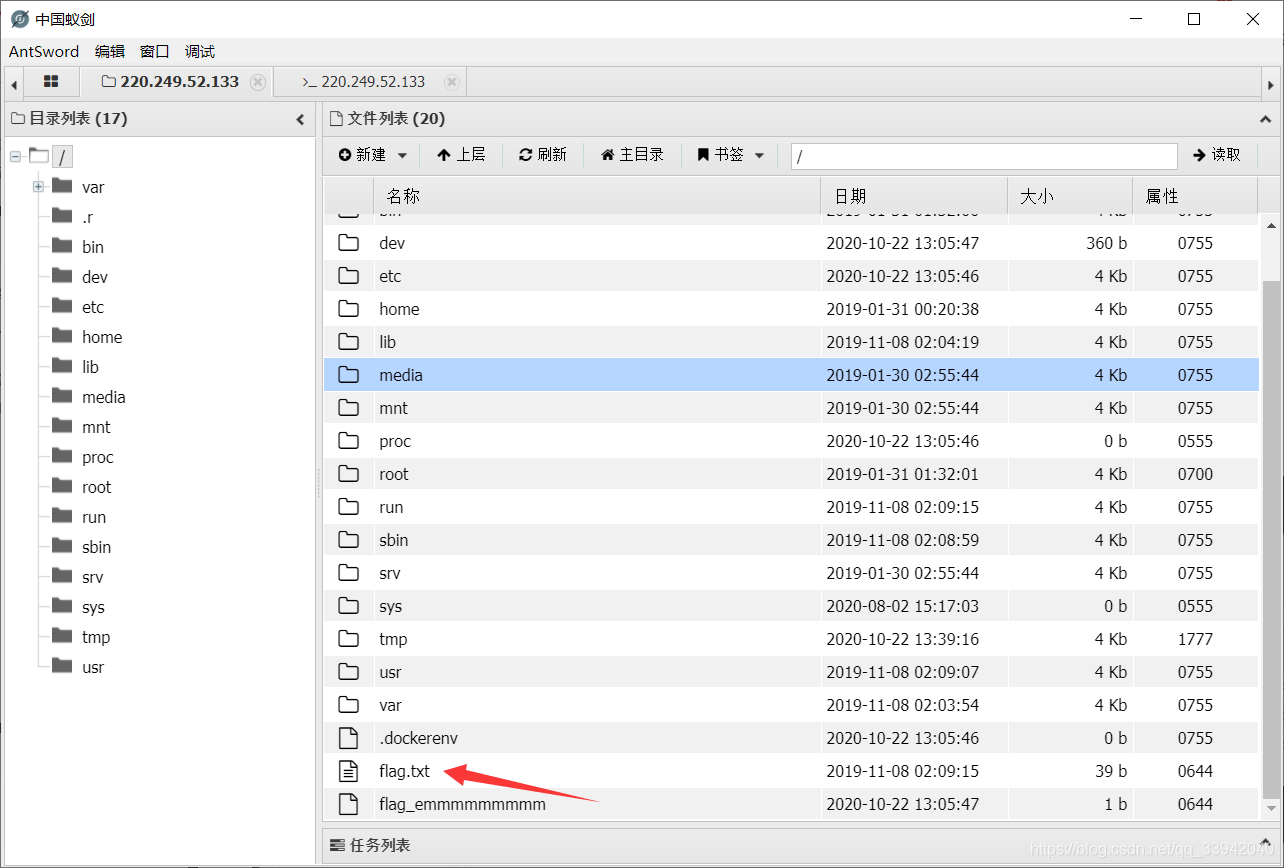Open the 窗口 menu
The width and height of the screenshot is (1284, 868).
coord(155,52)
